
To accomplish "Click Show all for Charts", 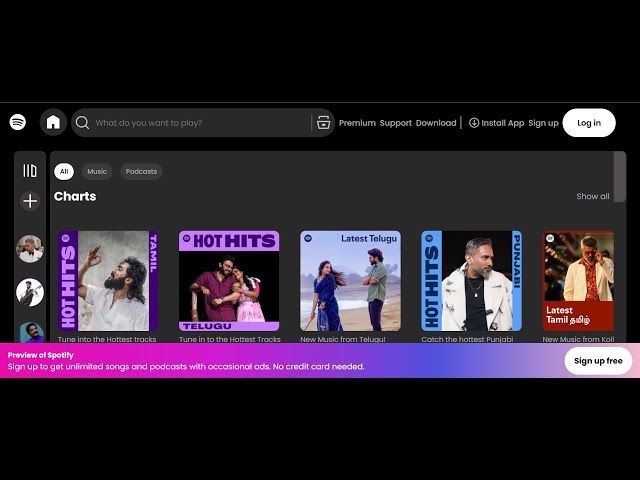I will (593, 196).
